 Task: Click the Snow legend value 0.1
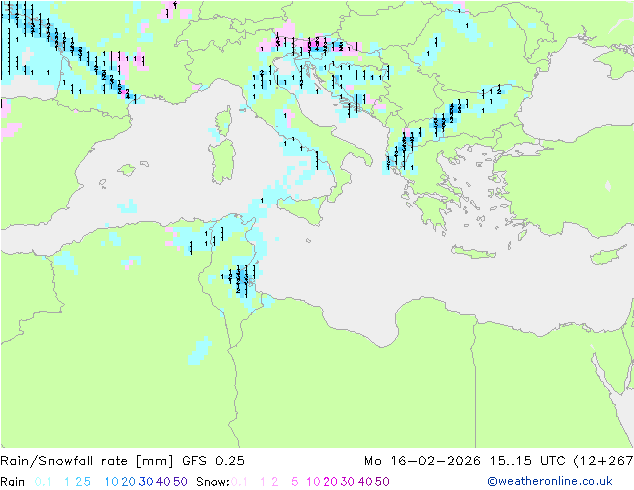[x=239, y=482]
